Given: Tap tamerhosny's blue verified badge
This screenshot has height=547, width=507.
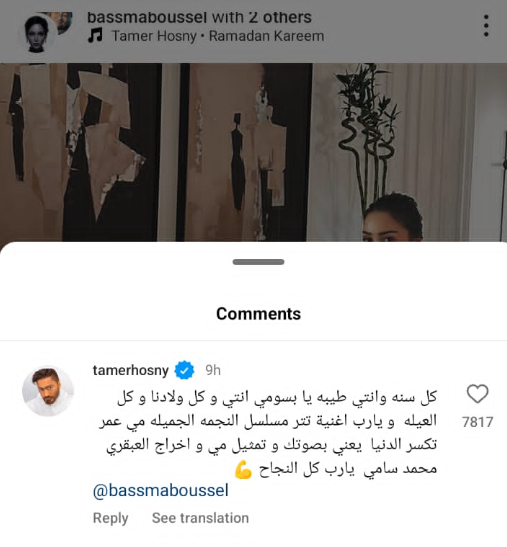Looking at the screenshot, I should (x=184, y=370).
